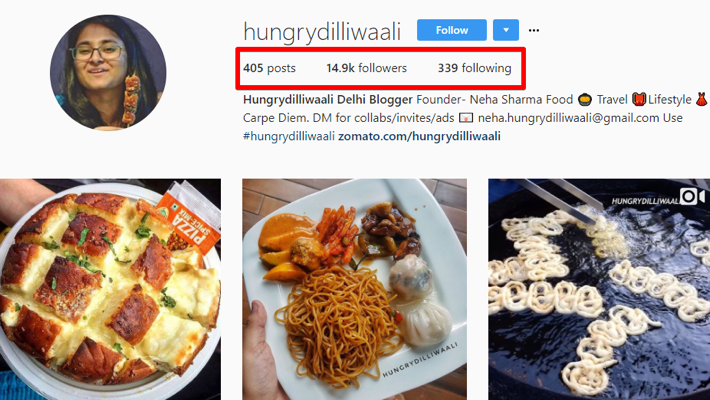Viewport: 710px width, 400px height.
Task: Open the noodles and momos plate post
Action: click(355, 289)
